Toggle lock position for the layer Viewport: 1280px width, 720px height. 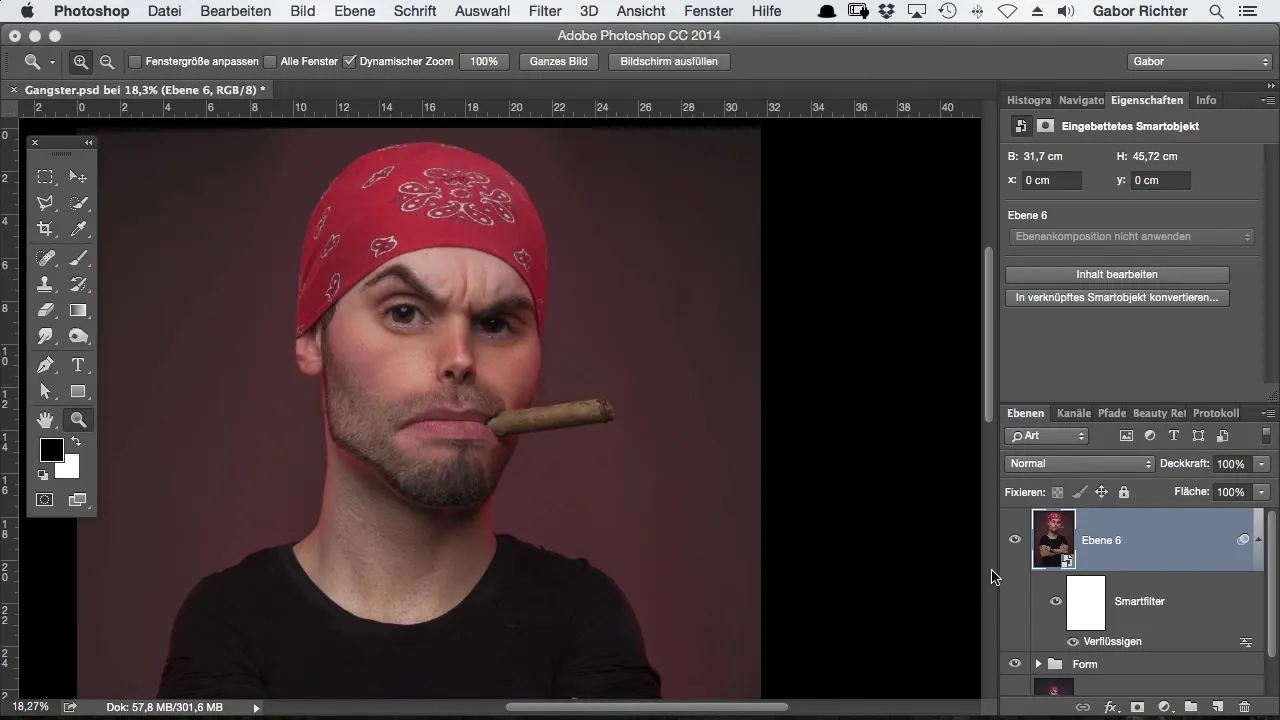click(1101, 492)
